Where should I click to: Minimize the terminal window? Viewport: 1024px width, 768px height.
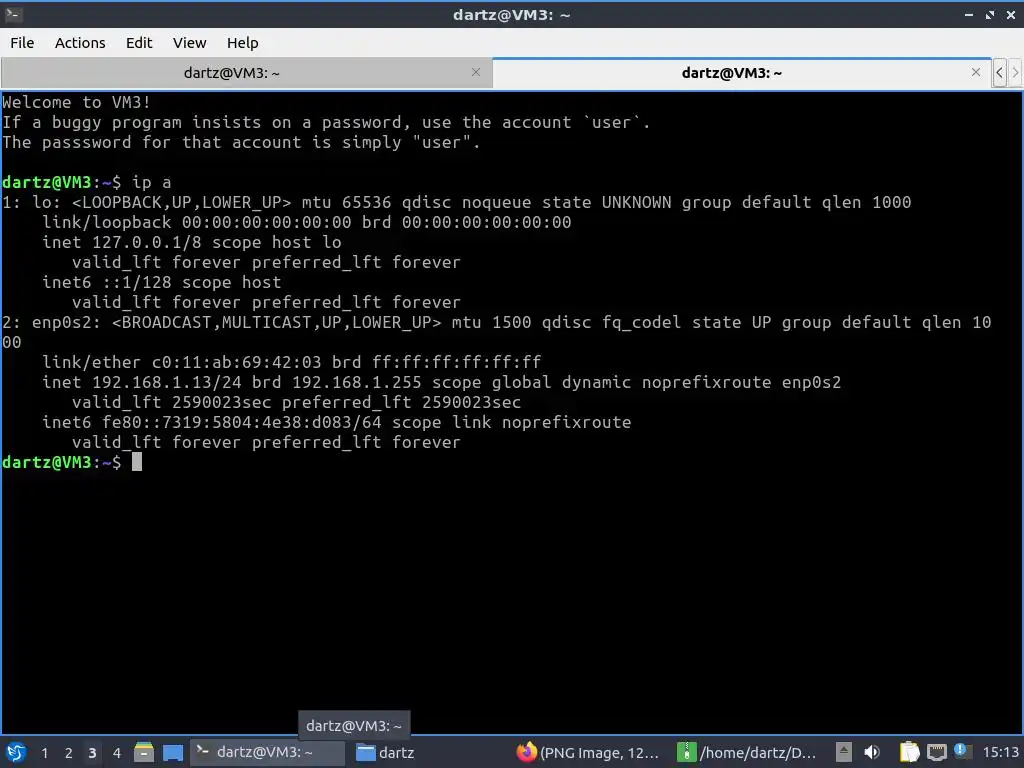[969, 14]
